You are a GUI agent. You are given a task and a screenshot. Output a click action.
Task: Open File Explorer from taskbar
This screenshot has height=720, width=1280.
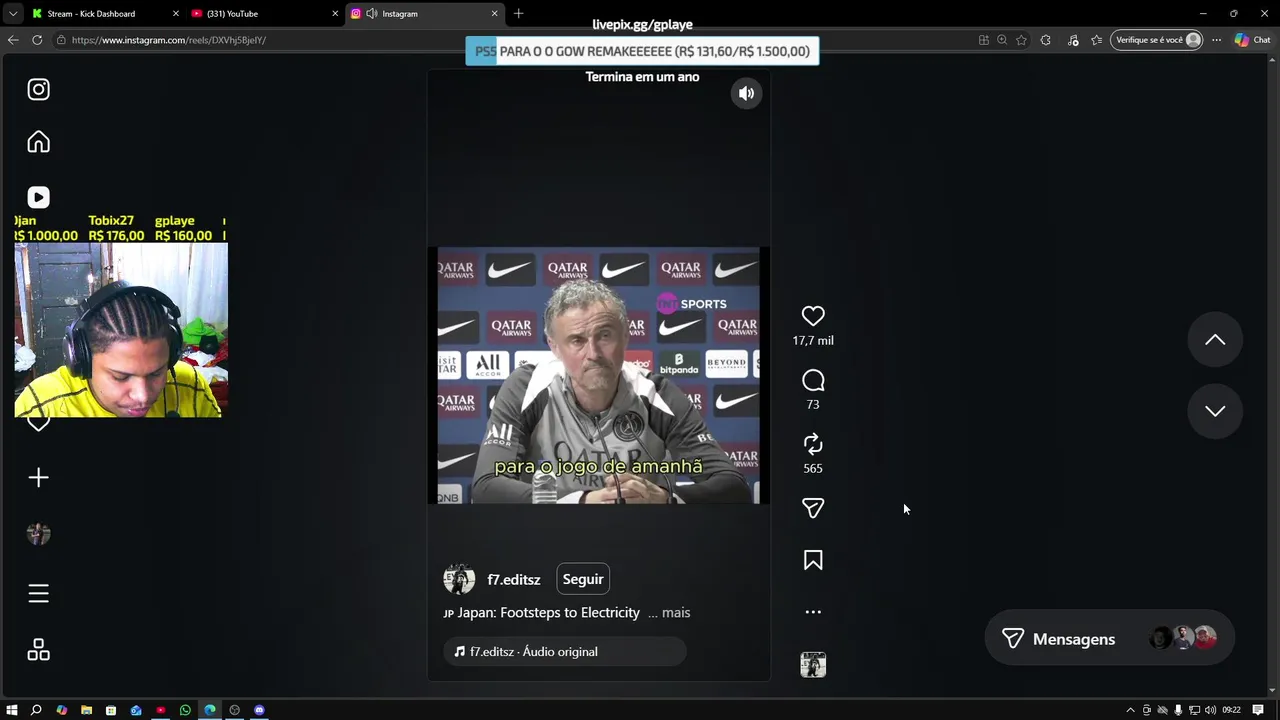tap(86, 710)
